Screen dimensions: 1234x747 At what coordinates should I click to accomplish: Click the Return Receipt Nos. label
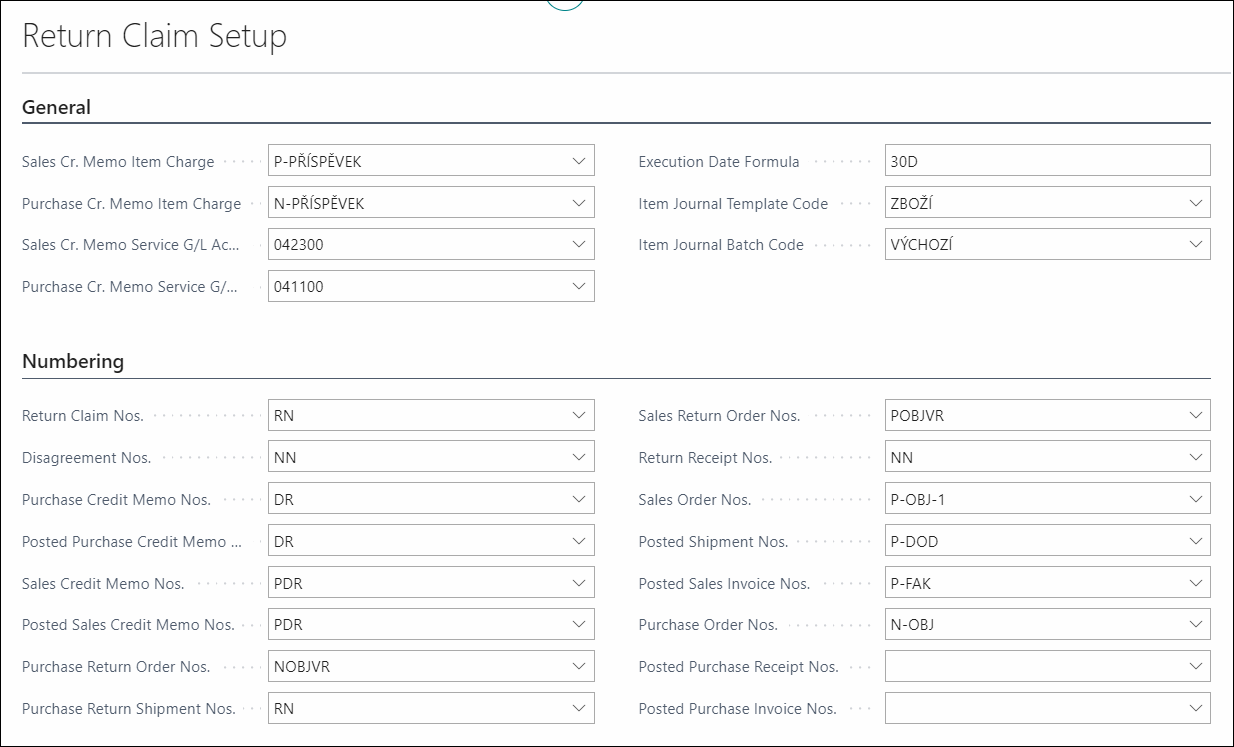[705, 457]
